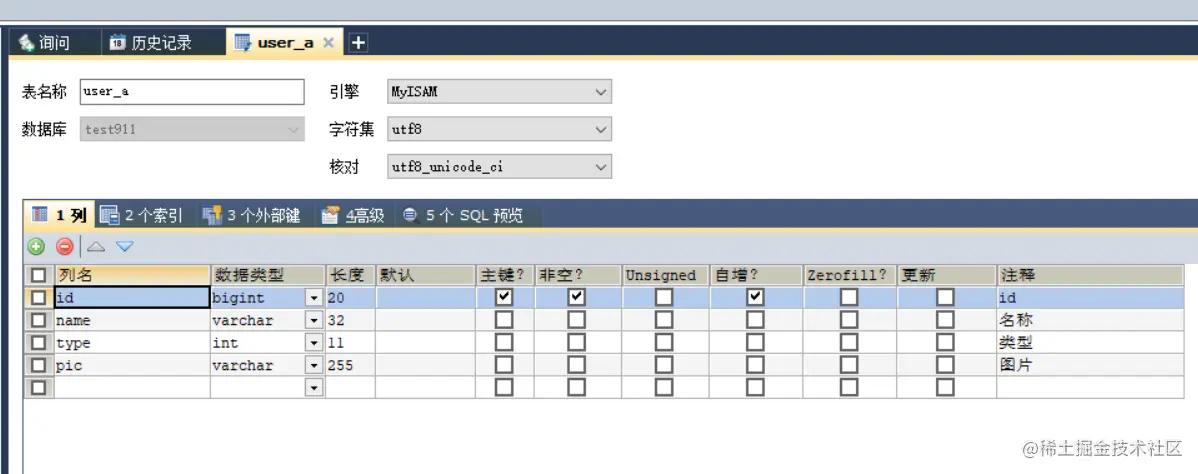Switch to 2 个索引 indexes tab
Screen dimensions: 1198x474
[x=142, y=216]
